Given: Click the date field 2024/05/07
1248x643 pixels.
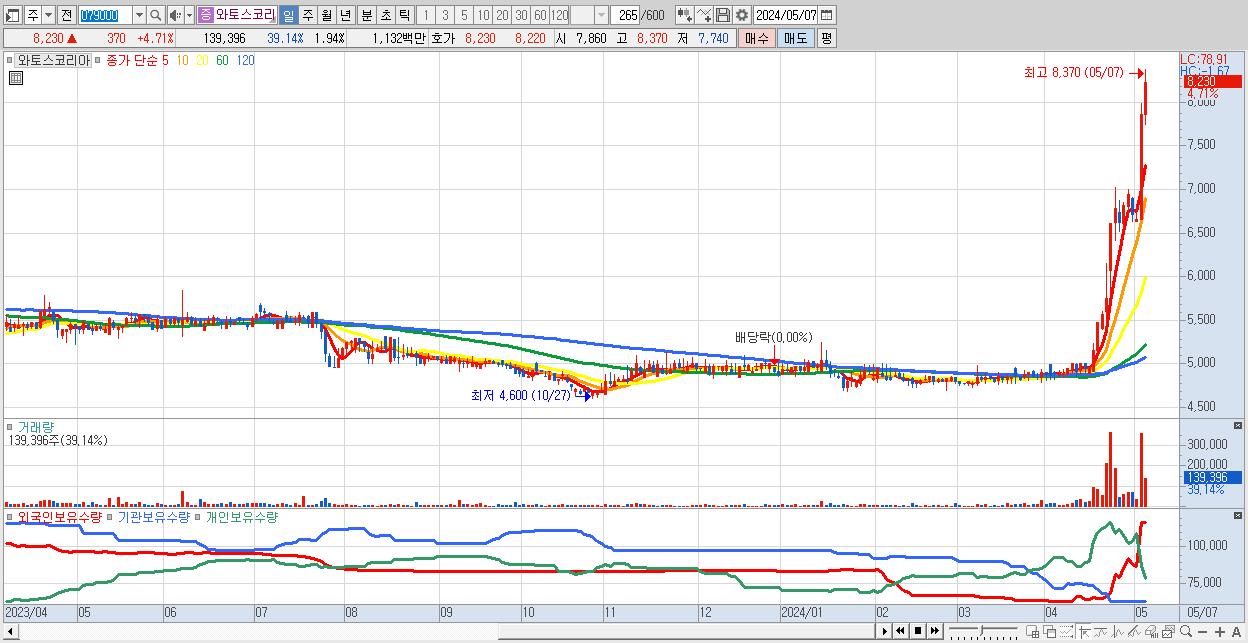Looking at the screenshot, I should pos(786,15).
